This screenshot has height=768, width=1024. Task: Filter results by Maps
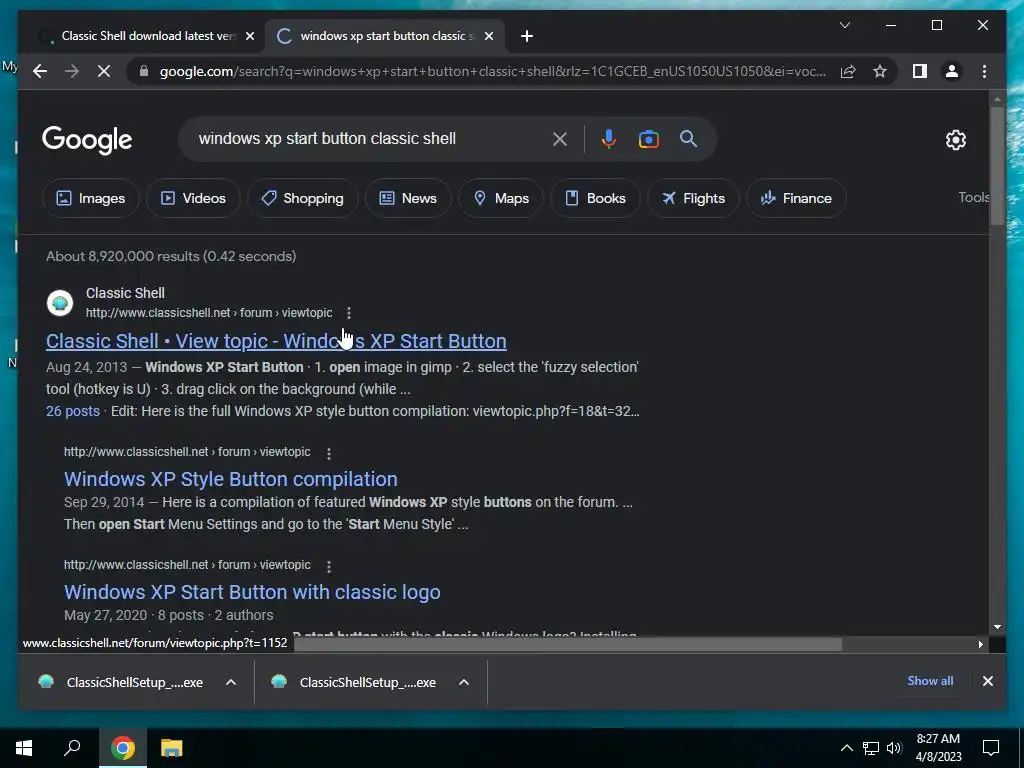pos(501,198)
